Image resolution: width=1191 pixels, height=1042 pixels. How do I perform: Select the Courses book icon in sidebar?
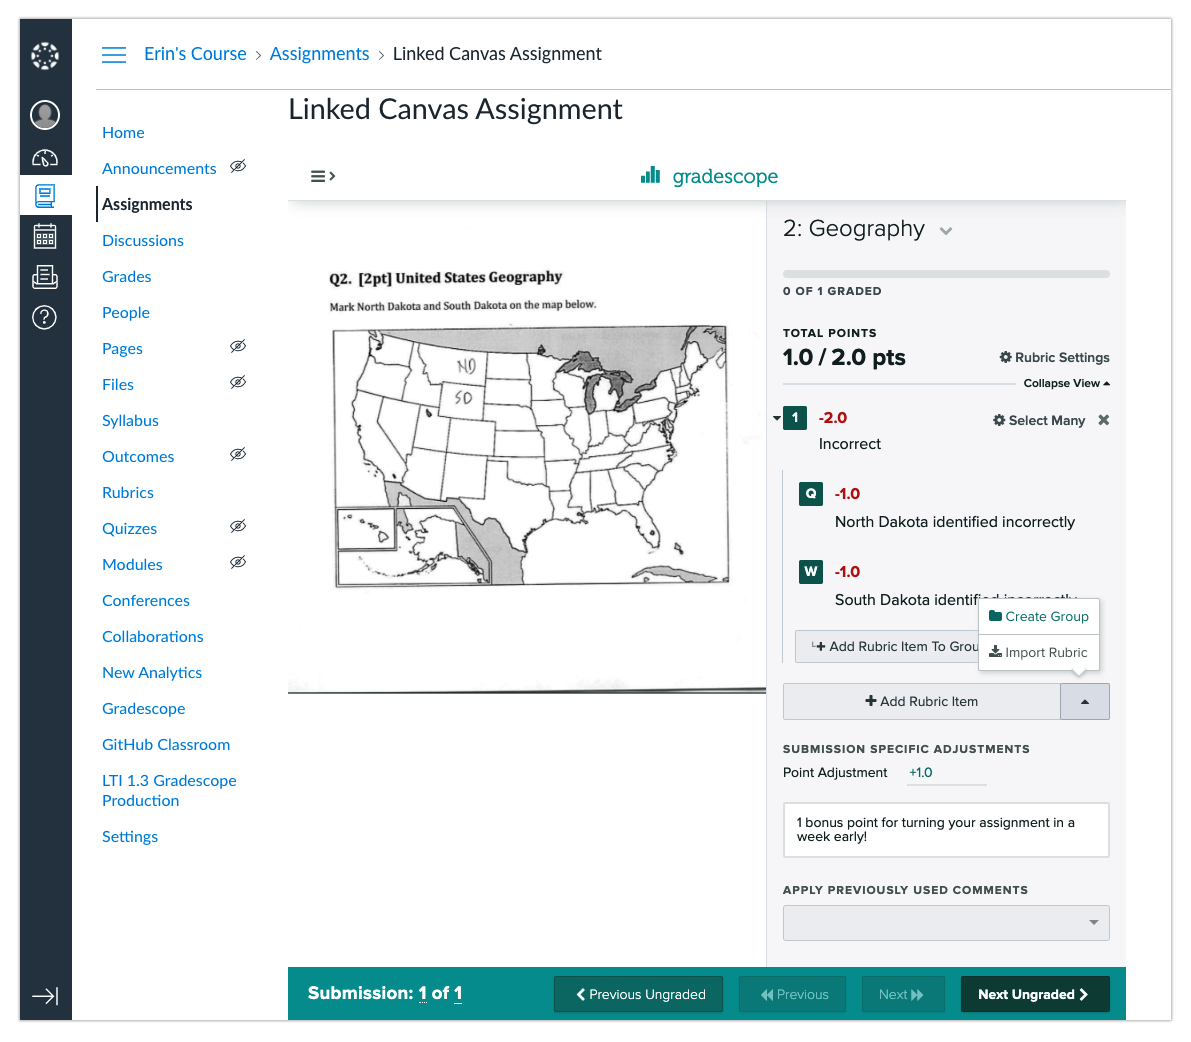click(x=45, y=195)
